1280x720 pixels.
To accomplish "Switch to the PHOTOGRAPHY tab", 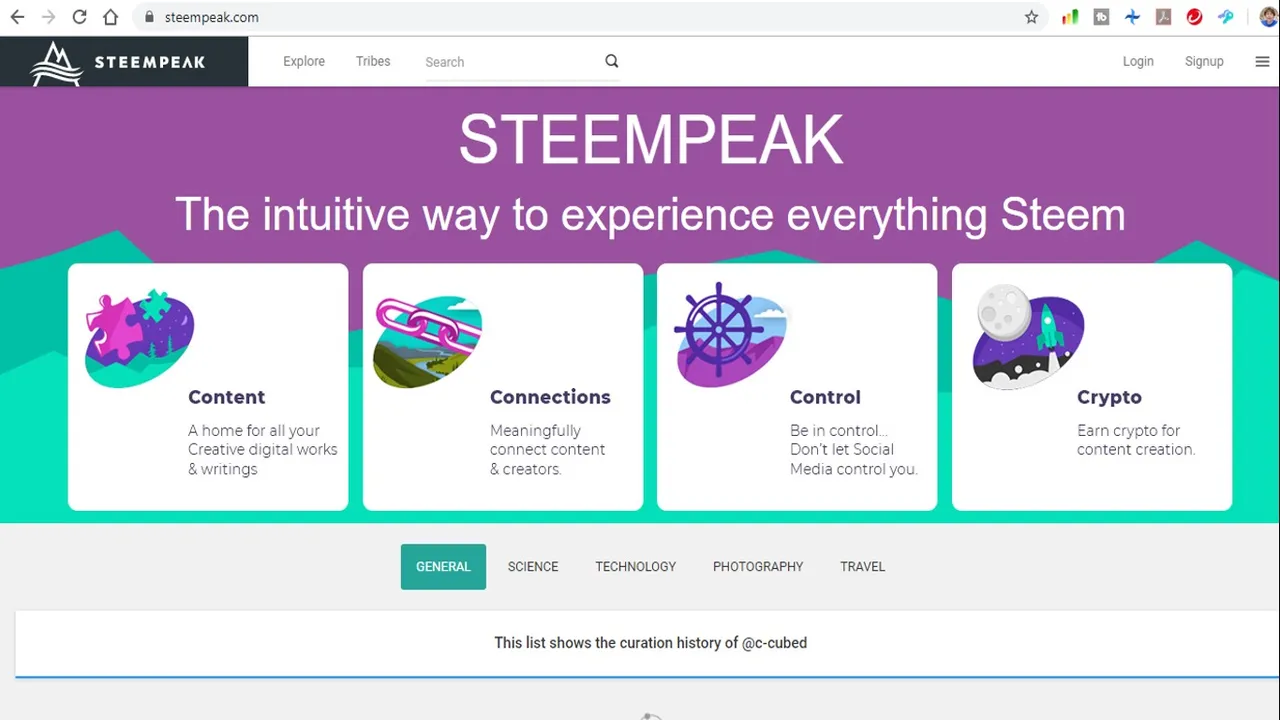I will 758,566.
